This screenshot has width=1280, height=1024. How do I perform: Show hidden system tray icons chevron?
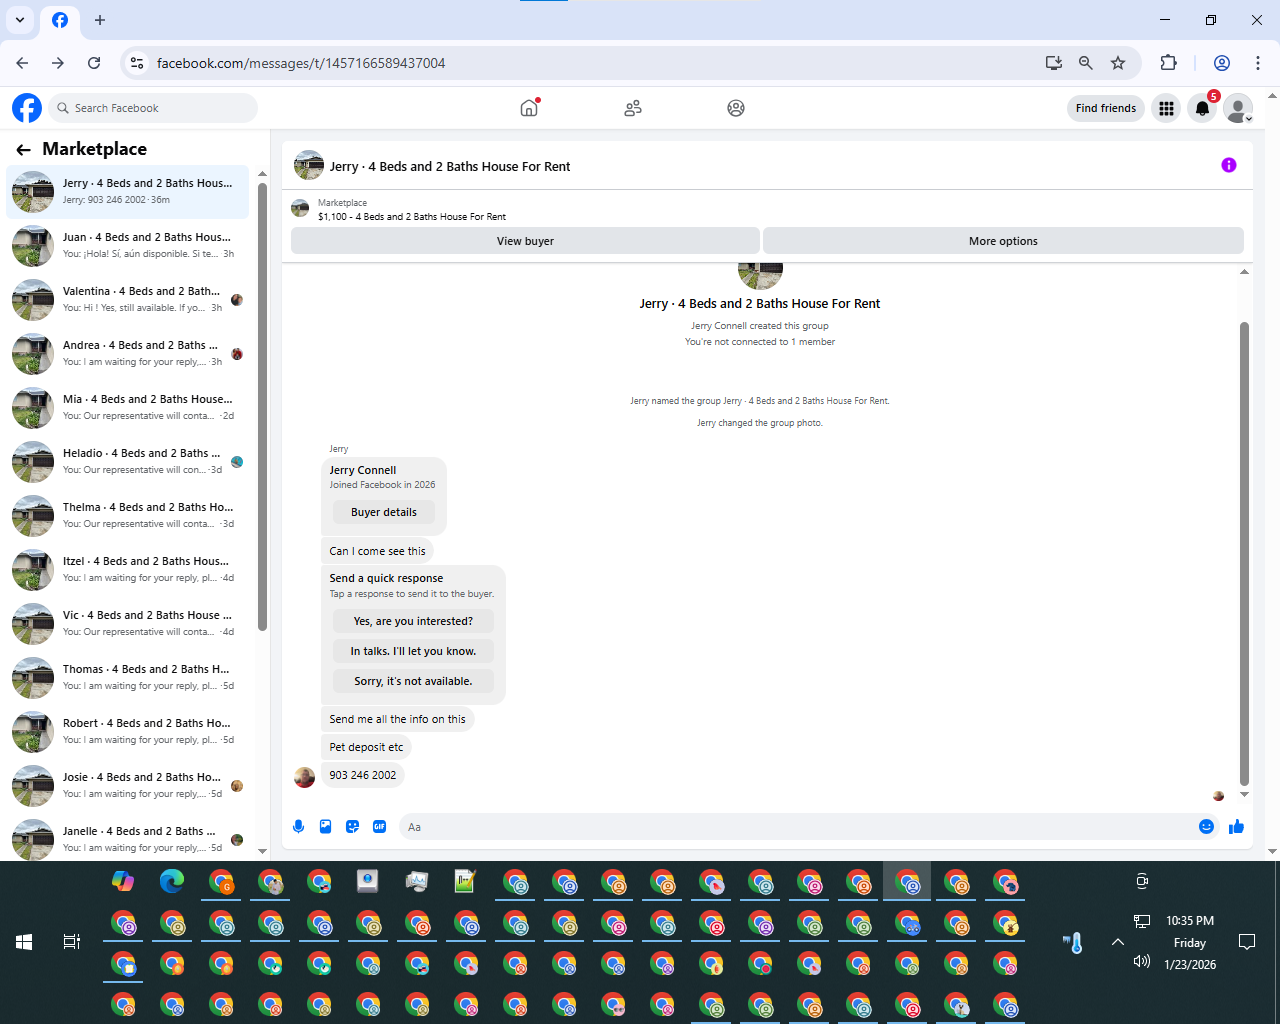tap(1118, 942)
